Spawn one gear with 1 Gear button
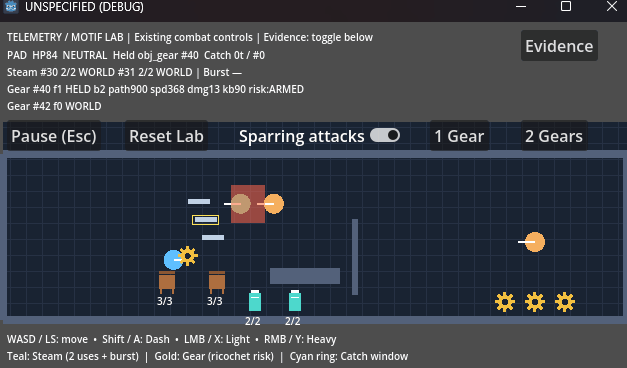The width and height of the screenshot is (627, 368). [459, 136]
